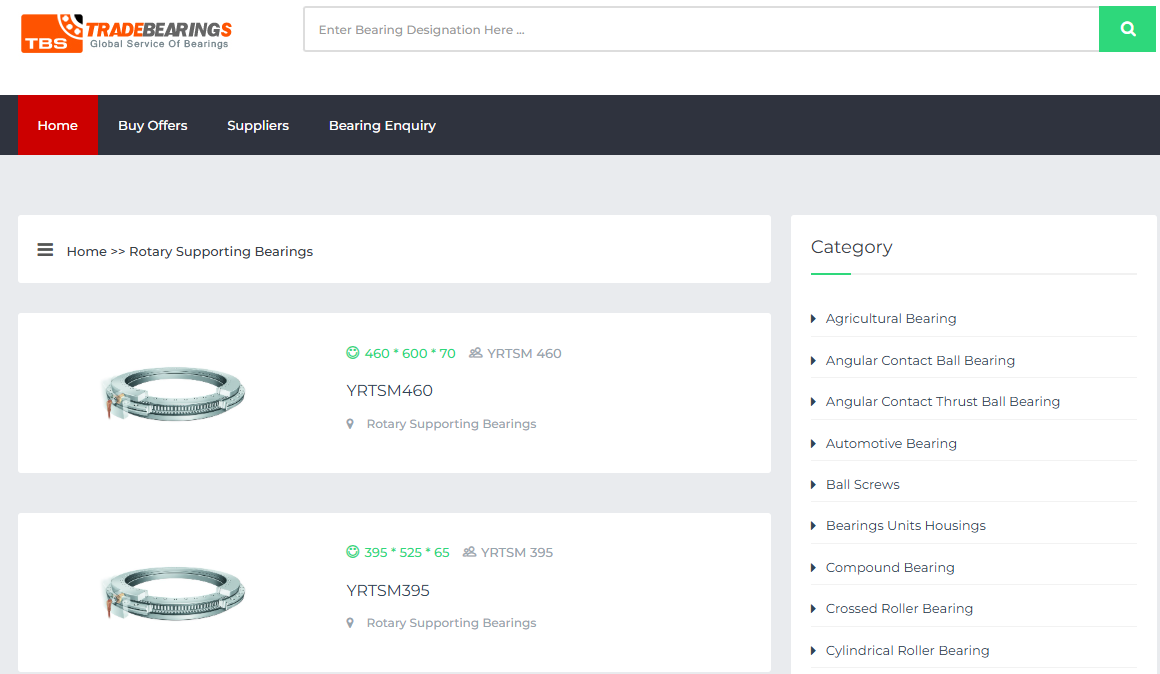Click the location pin icon under YRTSM460

tap(350, 424)
